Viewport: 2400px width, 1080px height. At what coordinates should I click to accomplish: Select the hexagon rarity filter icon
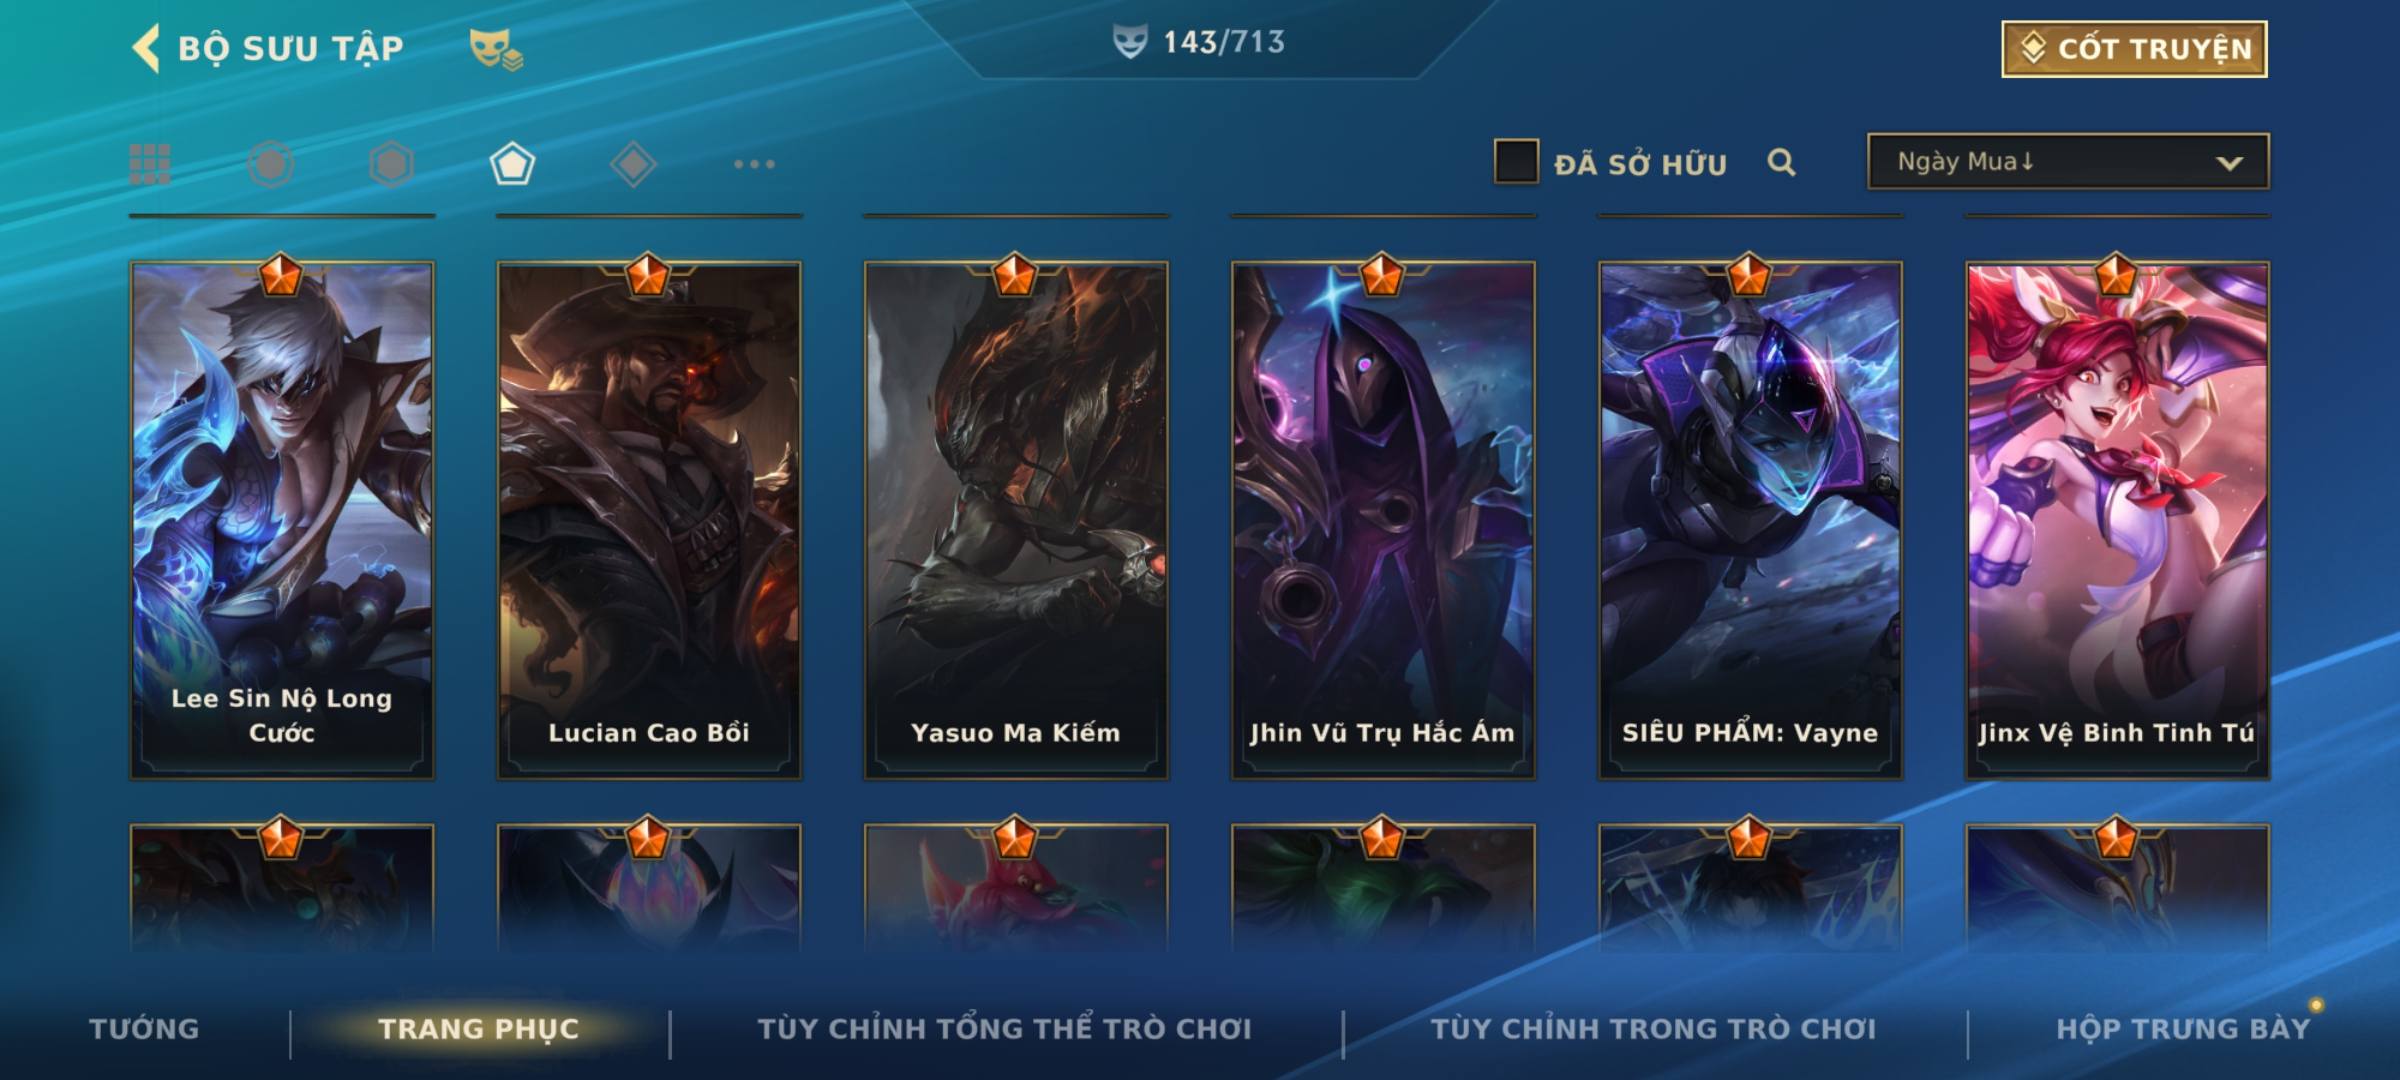point(391,164)
